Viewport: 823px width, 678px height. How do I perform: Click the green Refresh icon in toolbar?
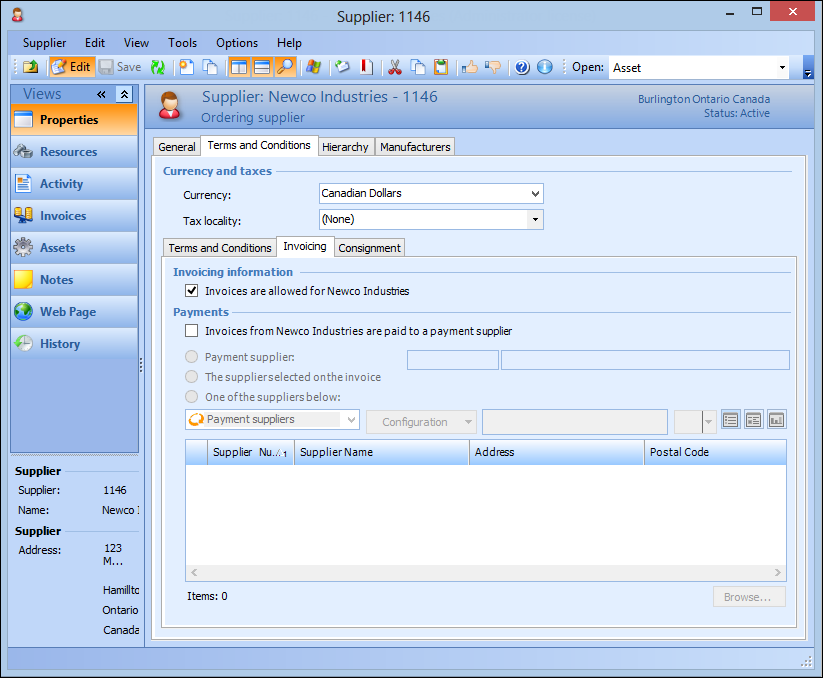click(158, 67)
